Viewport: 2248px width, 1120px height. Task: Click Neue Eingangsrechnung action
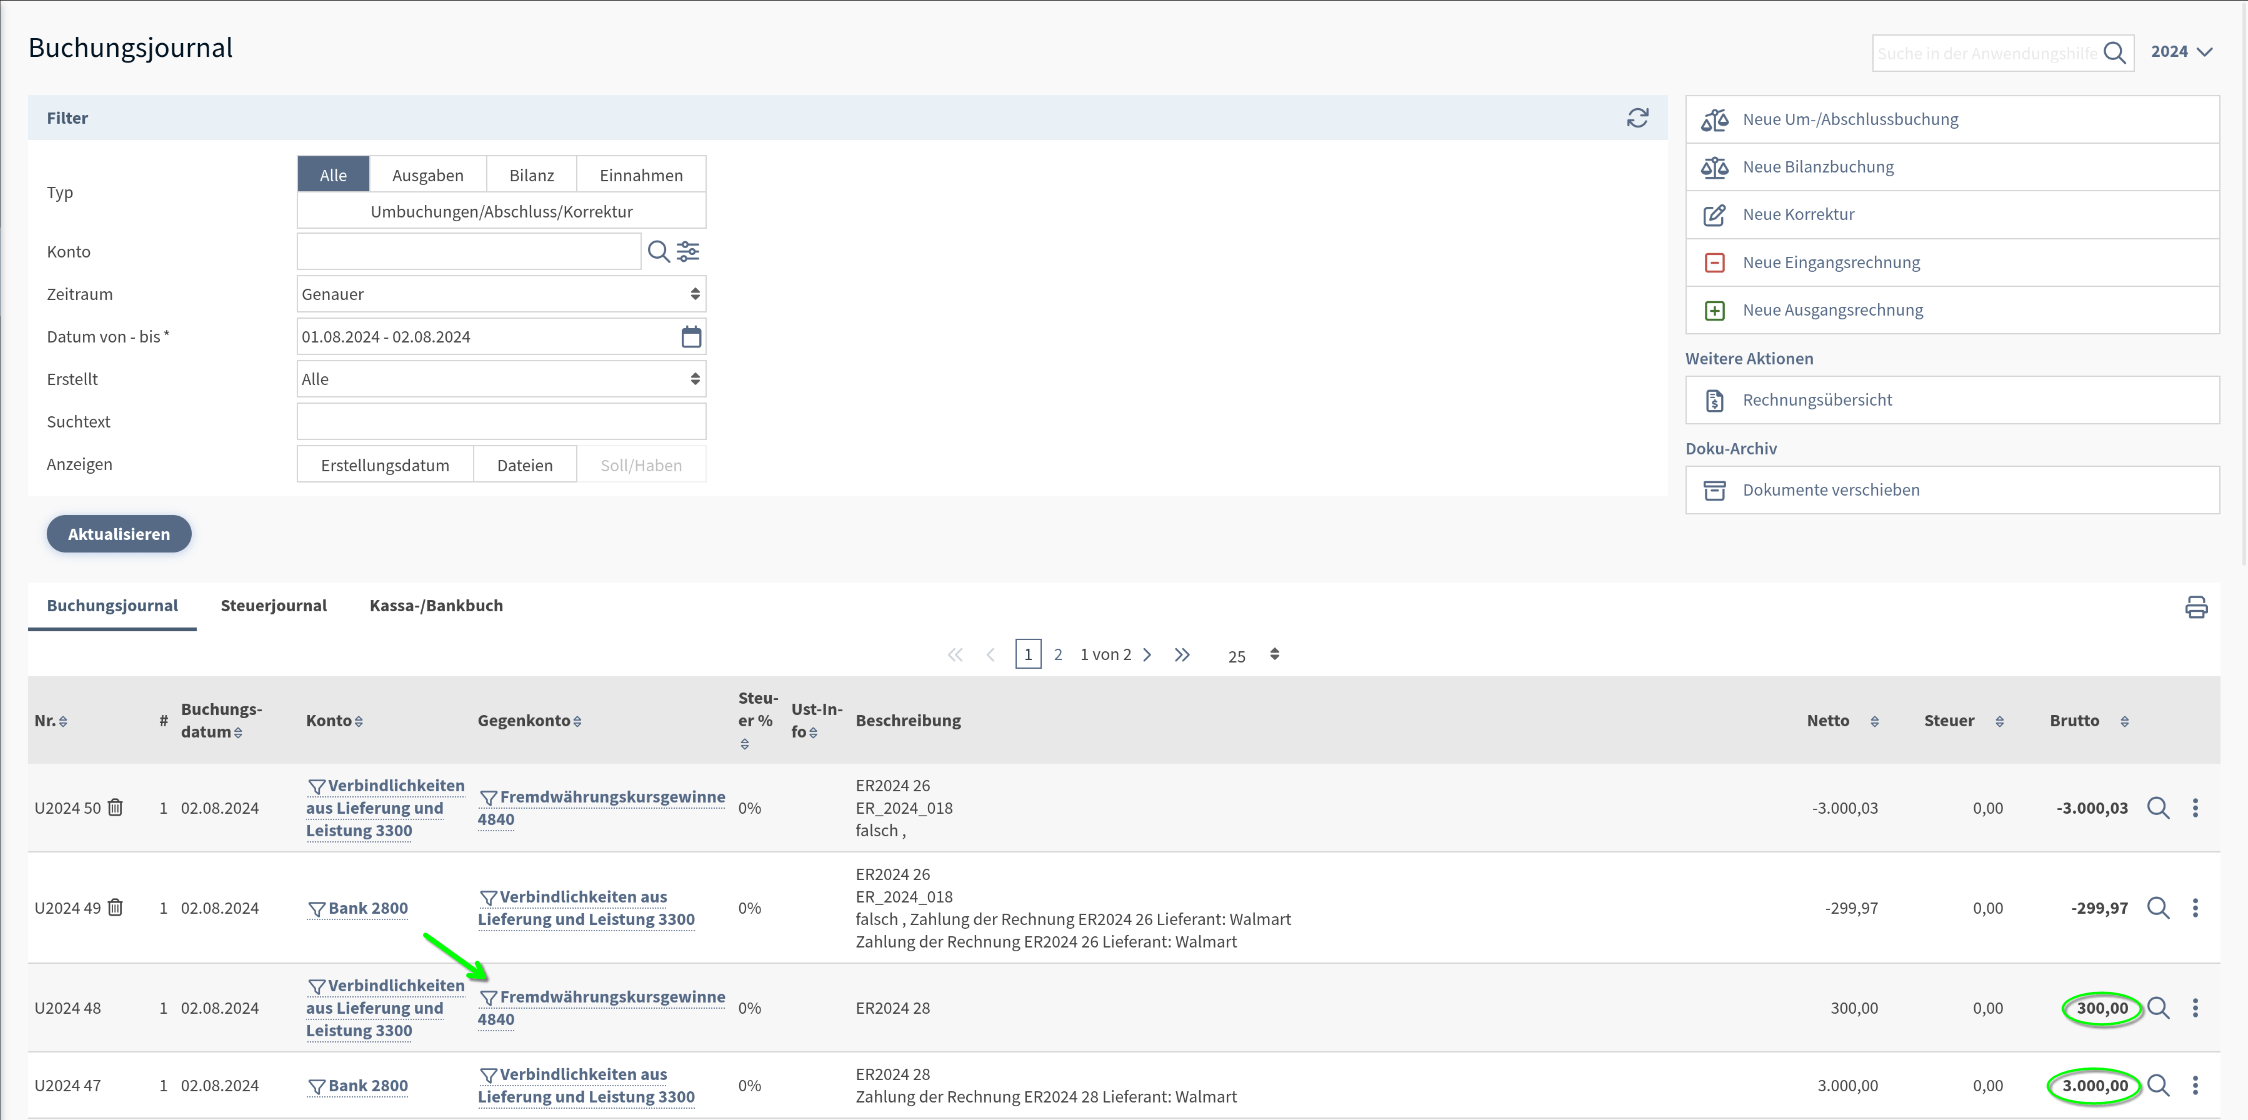(1831, 262)
